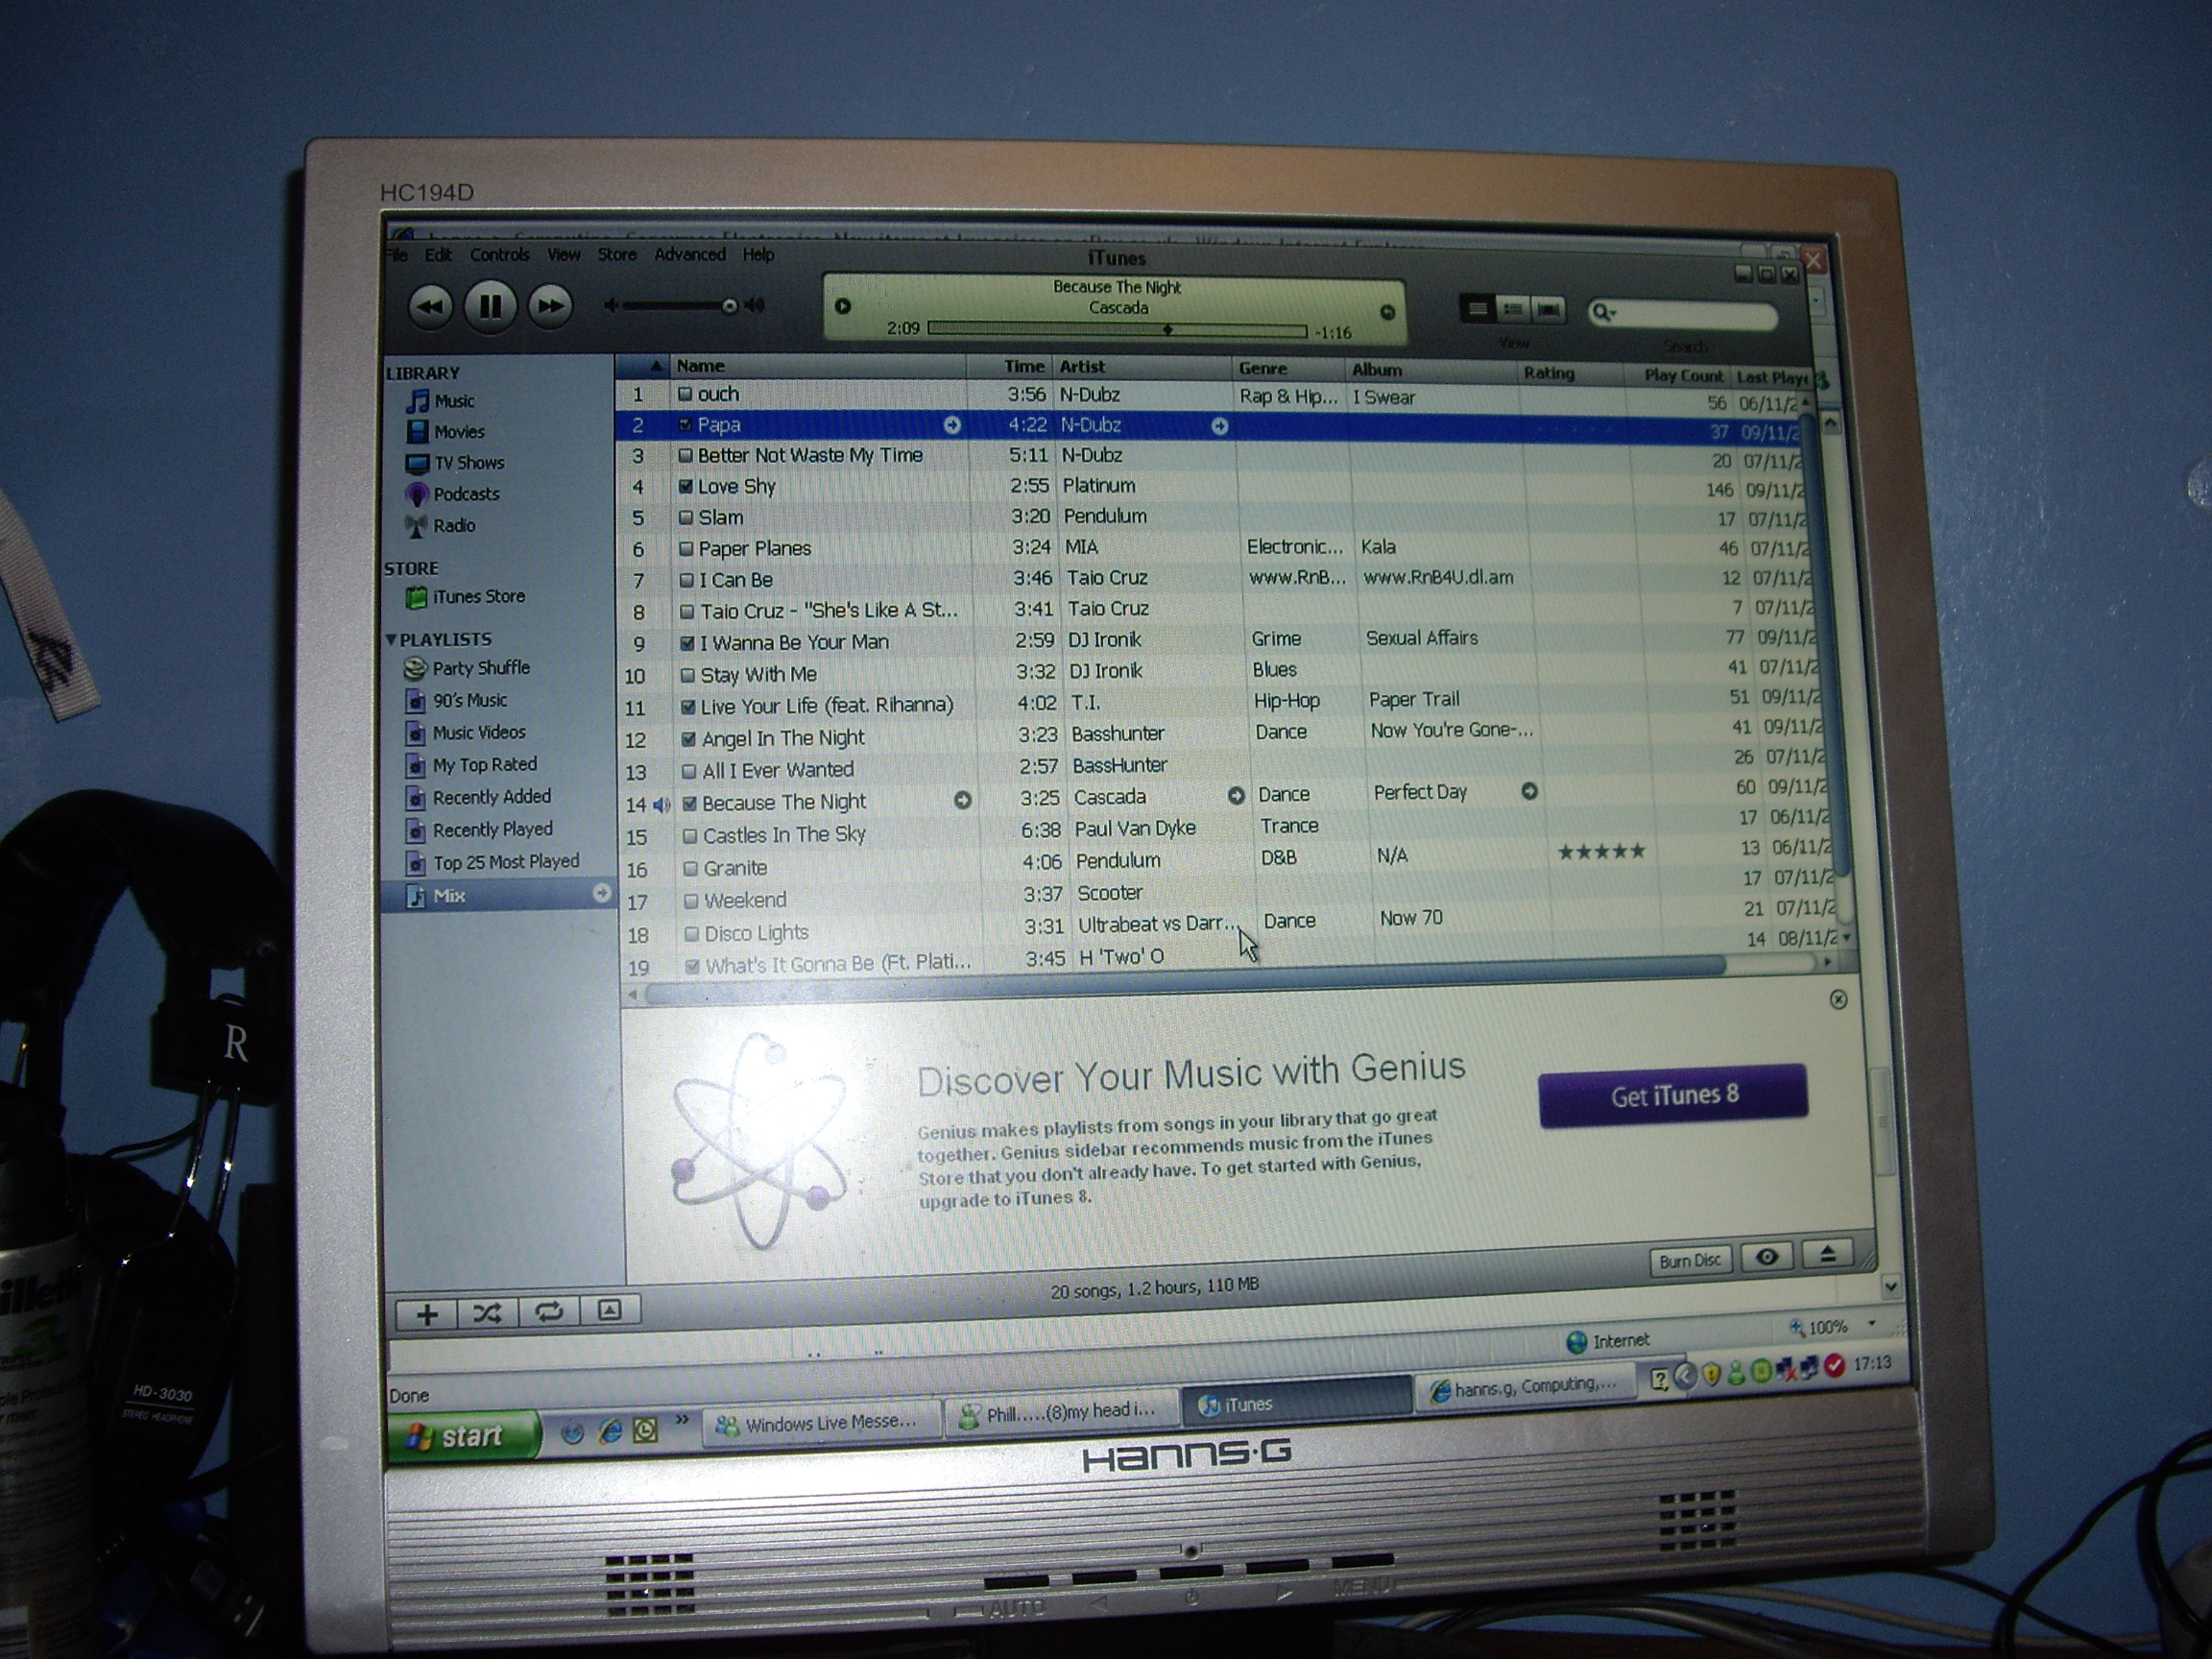Open the Advanced menu

[689, 255]
